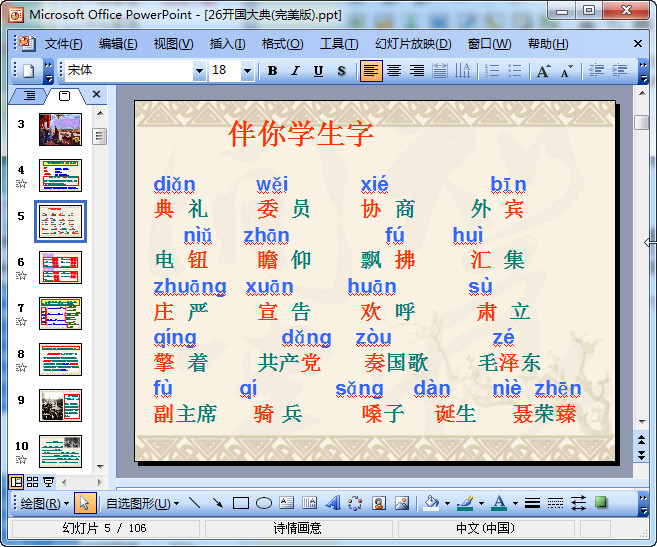Switch to the Slides thumbnail tab

click(x=65, y=96)
